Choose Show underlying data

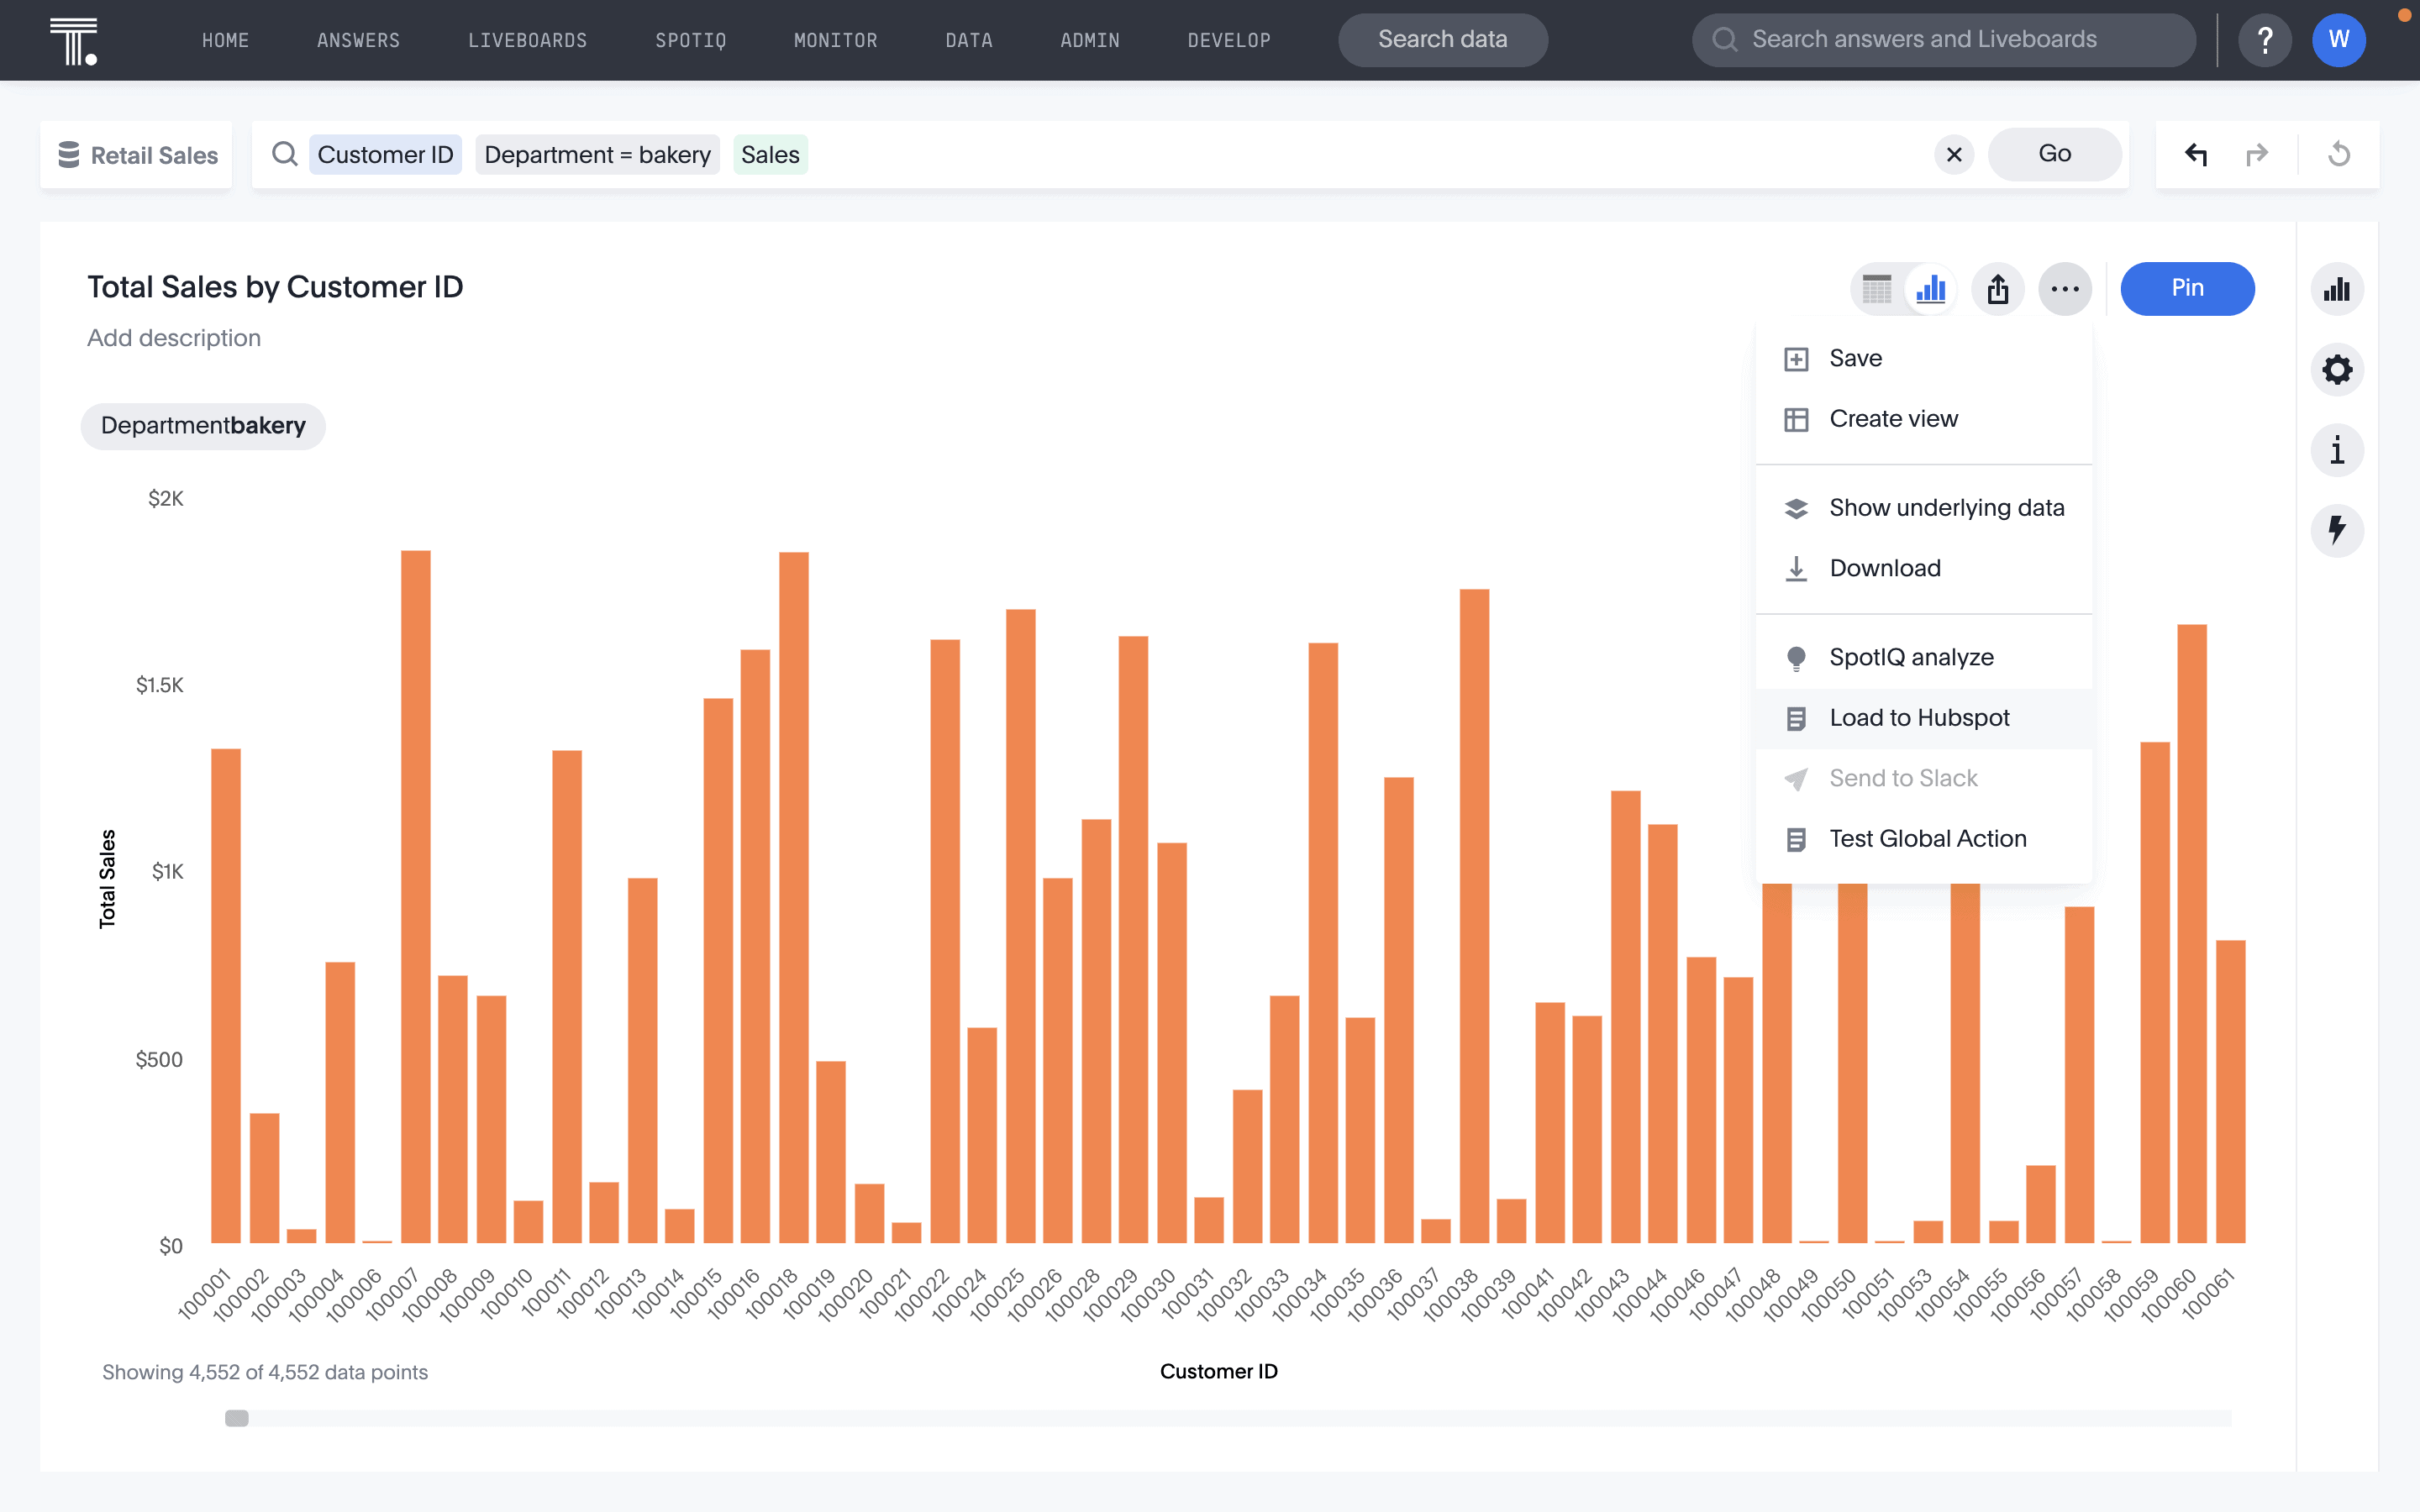pos(1923,508)
